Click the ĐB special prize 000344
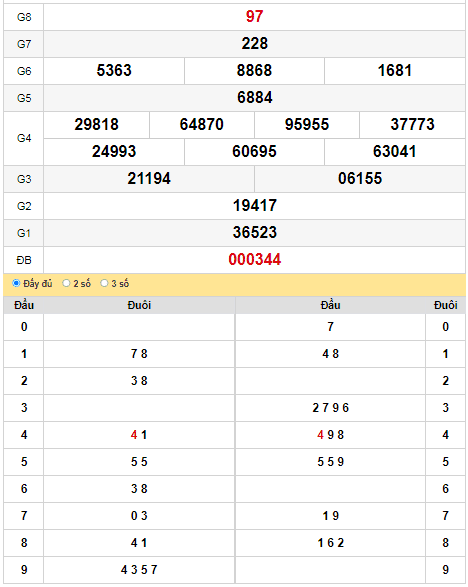Viewport: 468px width, 587px height. 255,259
